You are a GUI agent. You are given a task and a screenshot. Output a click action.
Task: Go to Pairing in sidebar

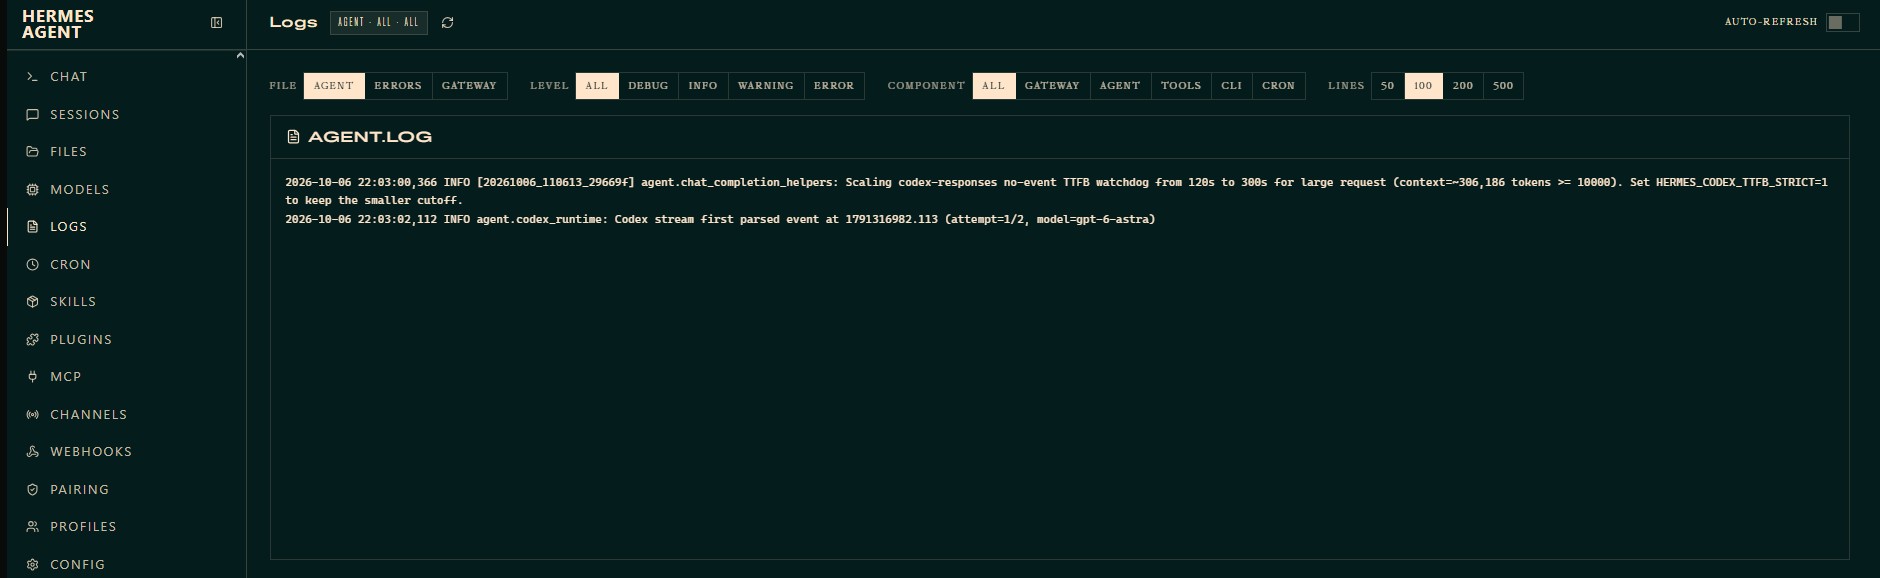point(127,490)
